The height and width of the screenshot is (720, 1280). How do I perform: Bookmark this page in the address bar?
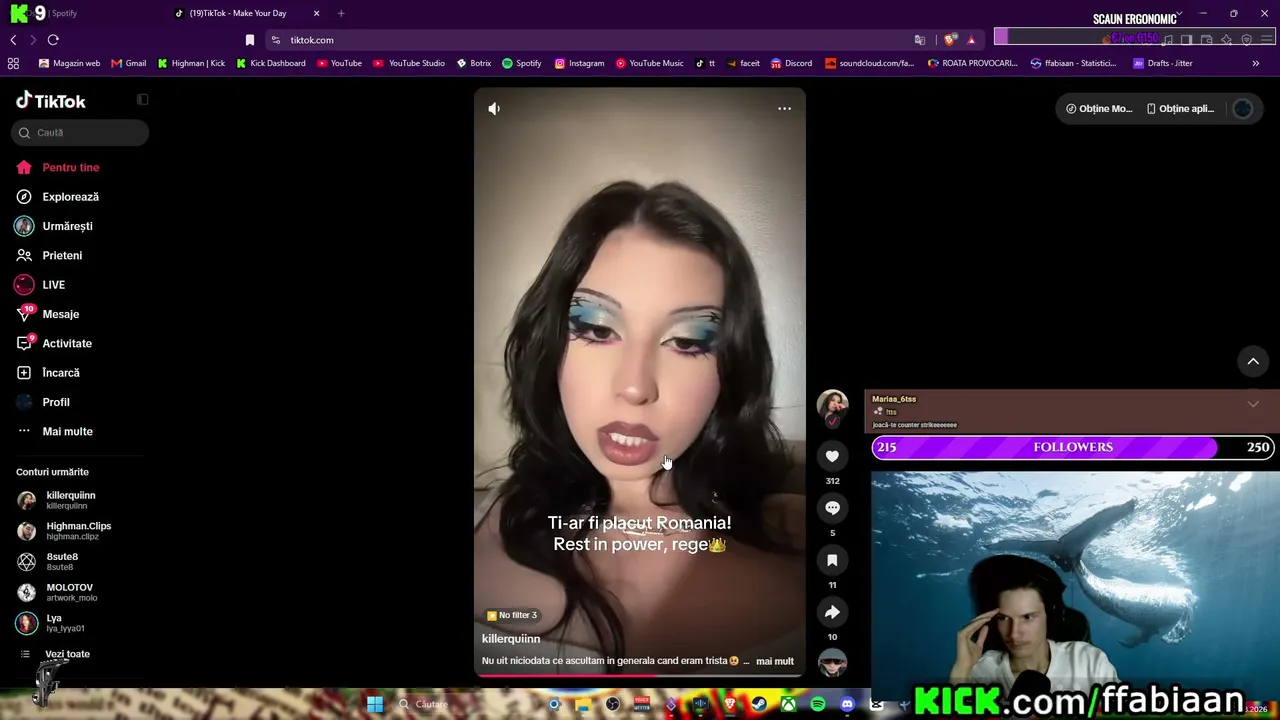[x=250, y=40]
